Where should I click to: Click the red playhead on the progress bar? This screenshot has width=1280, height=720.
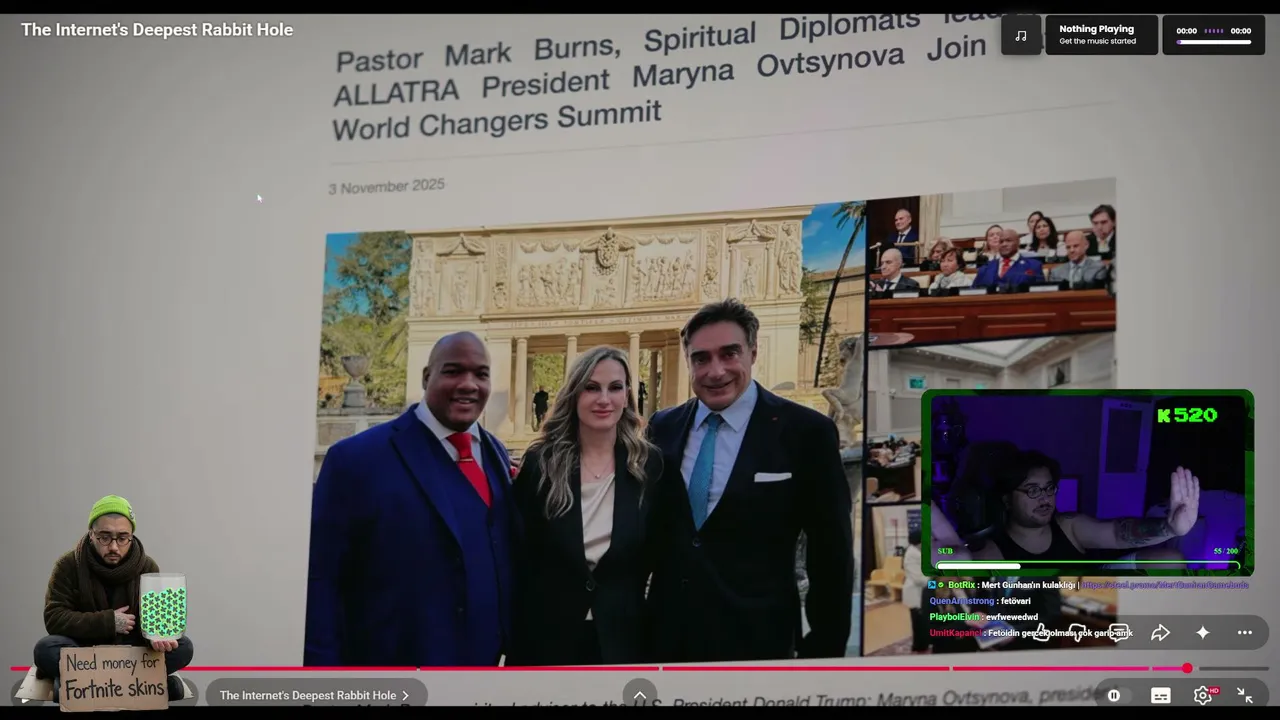[1187, 668]
